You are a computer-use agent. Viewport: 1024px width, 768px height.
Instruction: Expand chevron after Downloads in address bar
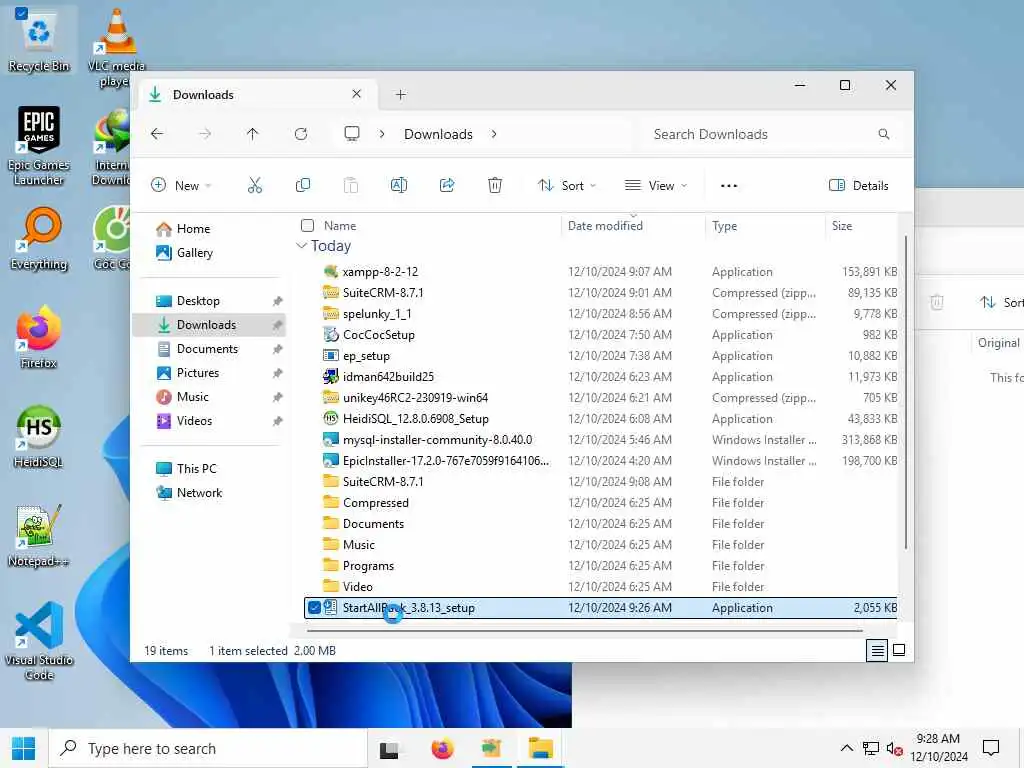(494, 134)
